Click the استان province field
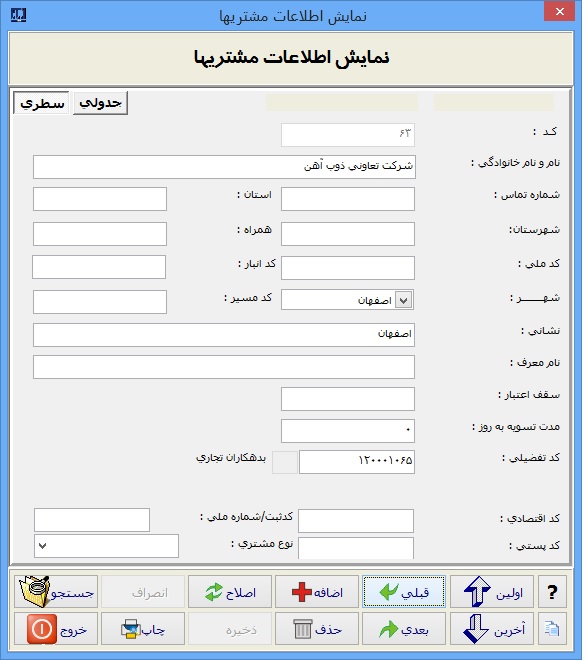585x660 pixels. 100,199
